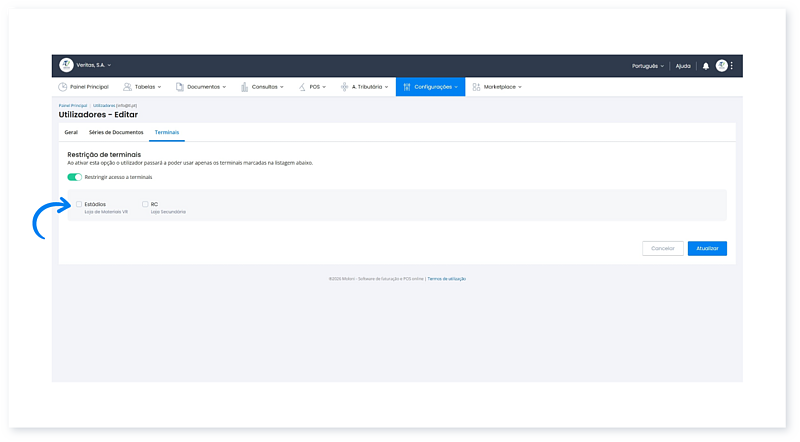Viewport: 800px width, 442px height.
Task: Click the Tabelas people icon
Action: coord(127,87)
